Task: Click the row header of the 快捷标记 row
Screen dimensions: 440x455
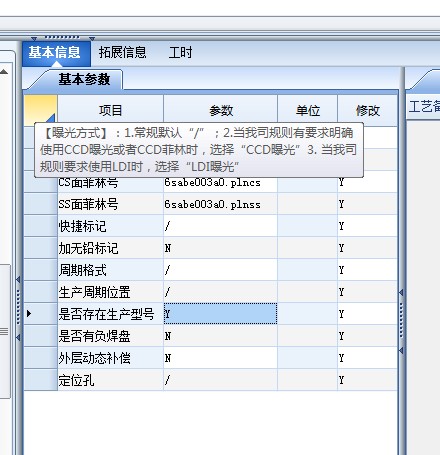Action: (40, 226)
